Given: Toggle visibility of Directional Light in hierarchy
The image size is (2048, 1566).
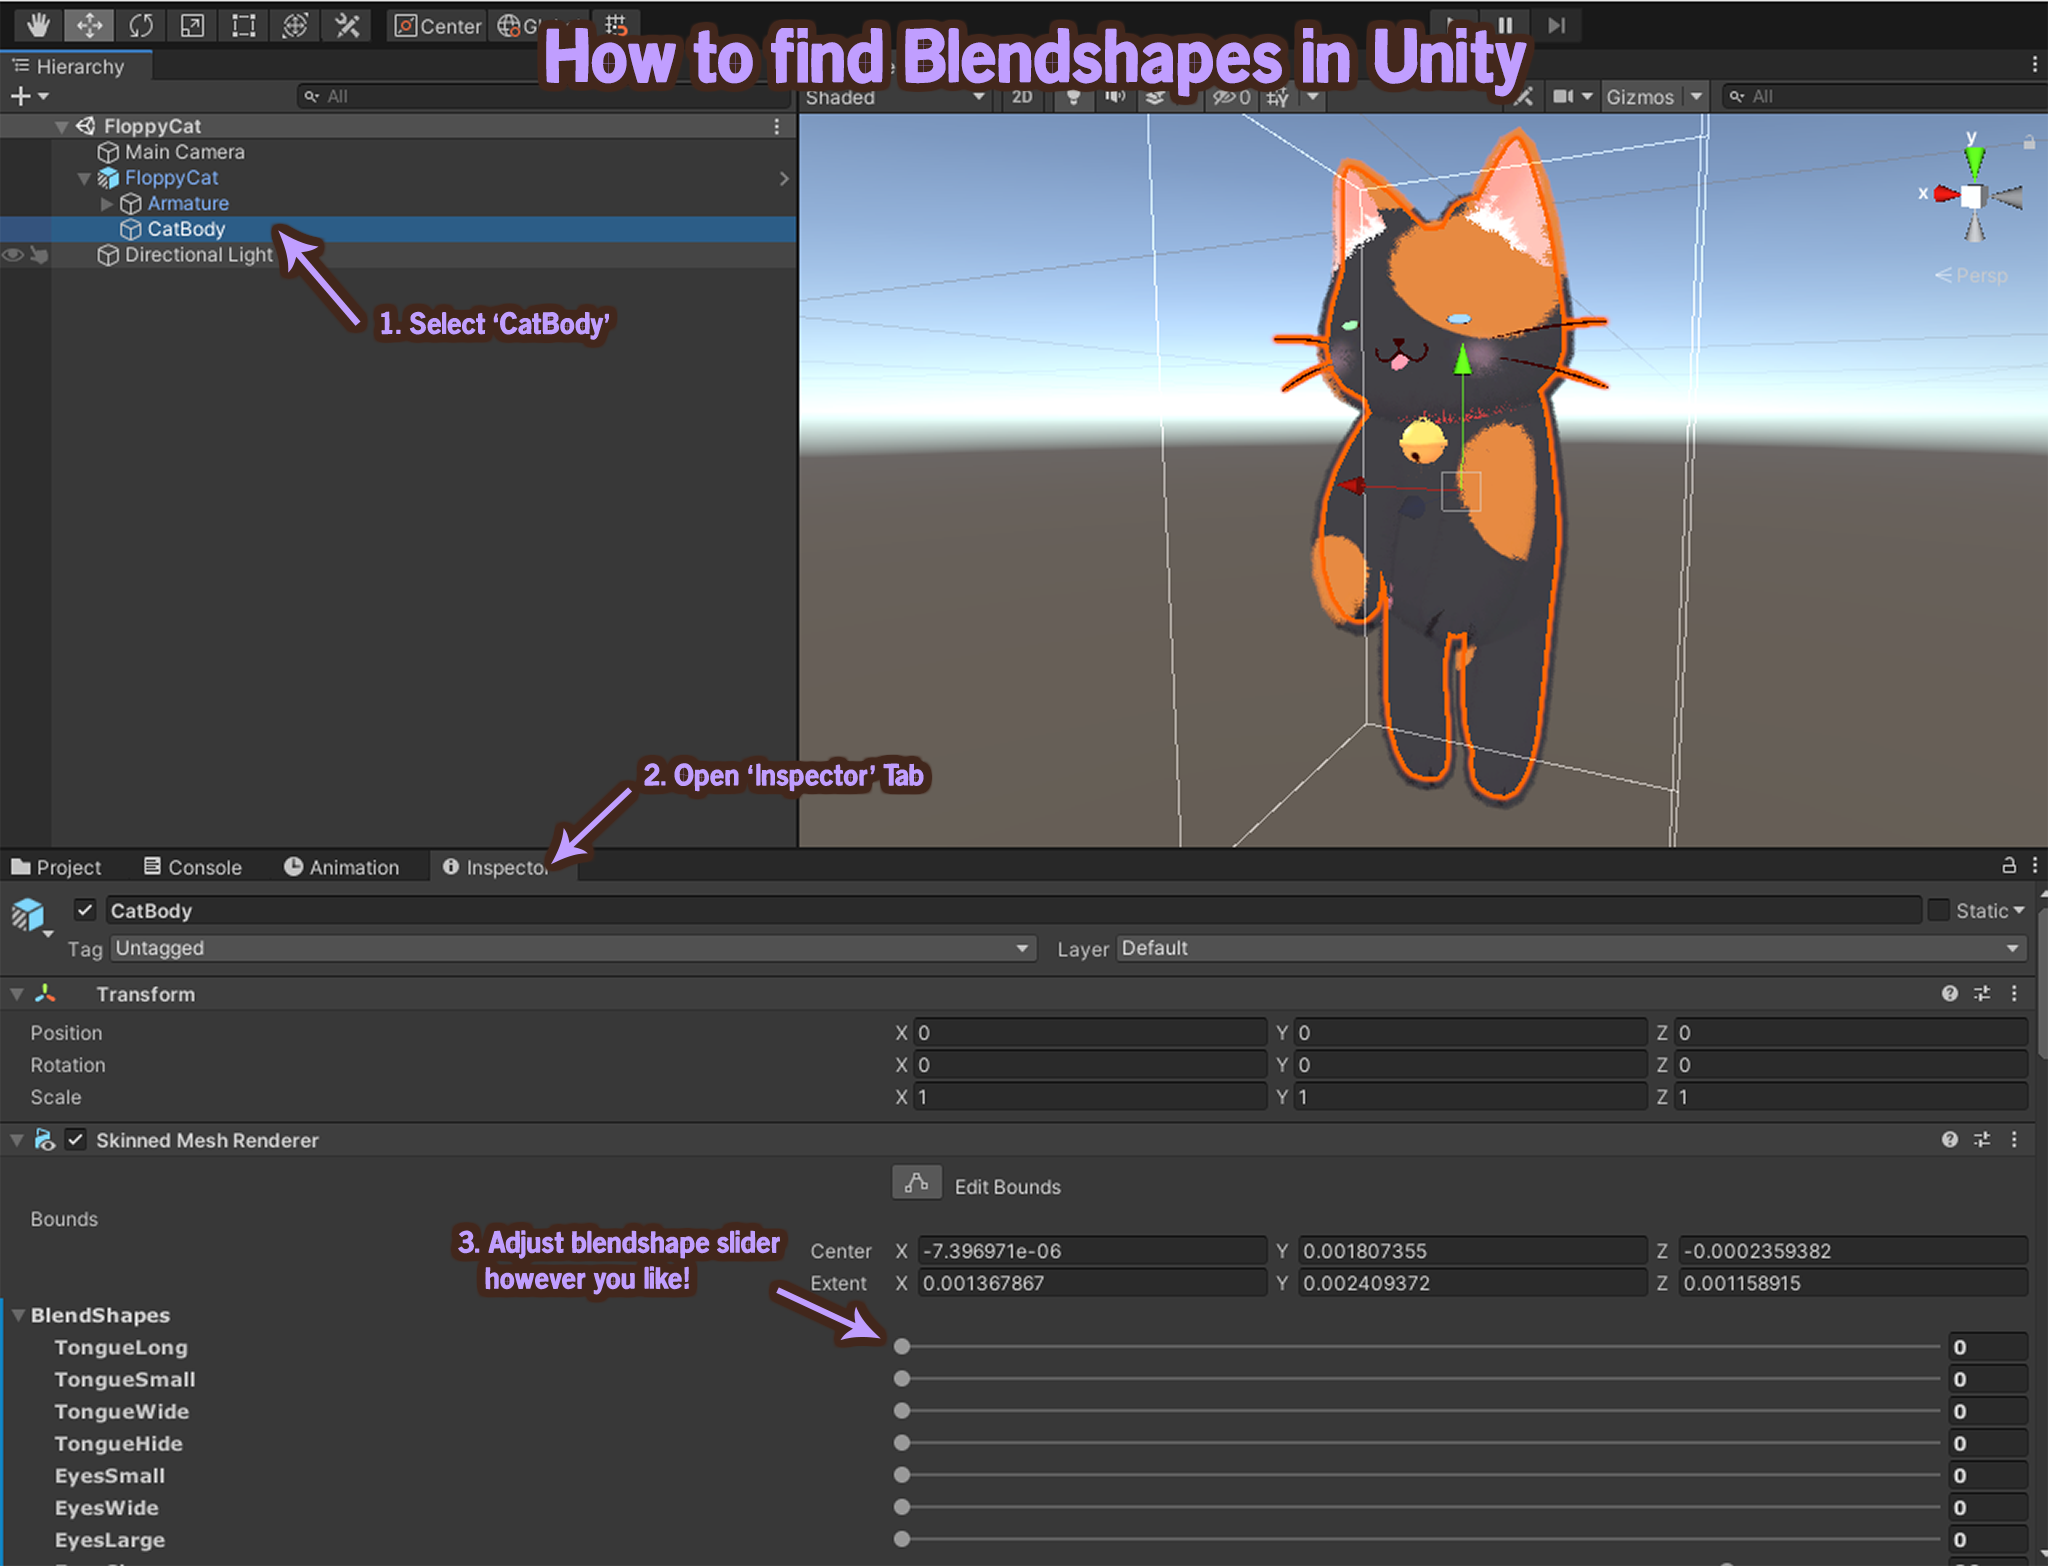Looking at the screenshot, I should click(13, 255).
